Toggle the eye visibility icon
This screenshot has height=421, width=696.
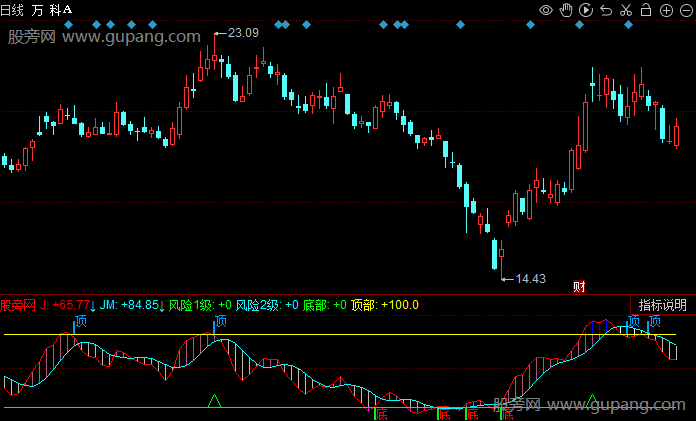[546, 10]
